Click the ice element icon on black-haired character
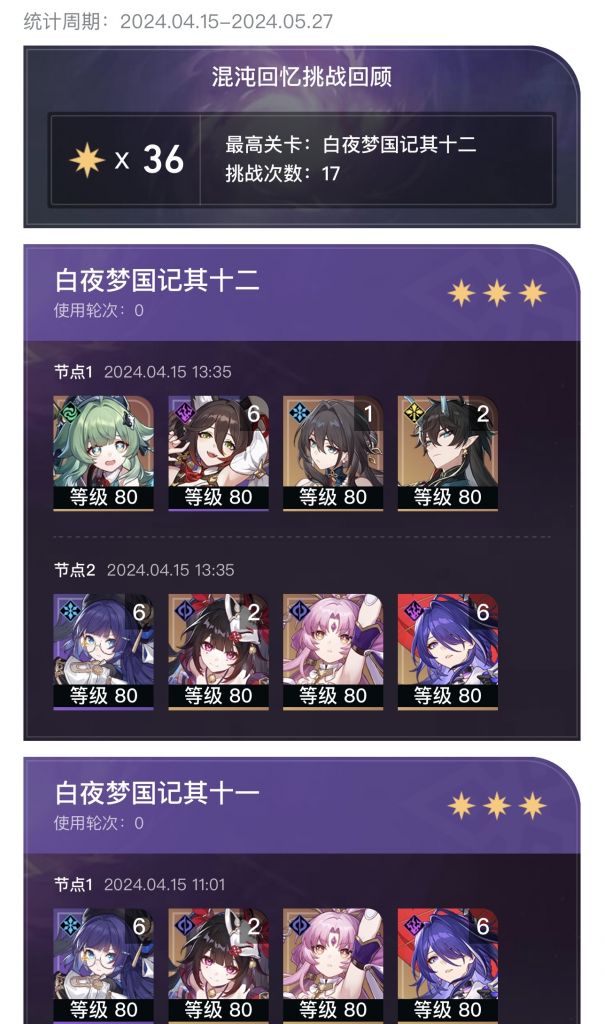605x1024 pixels. tap(299, 412)
